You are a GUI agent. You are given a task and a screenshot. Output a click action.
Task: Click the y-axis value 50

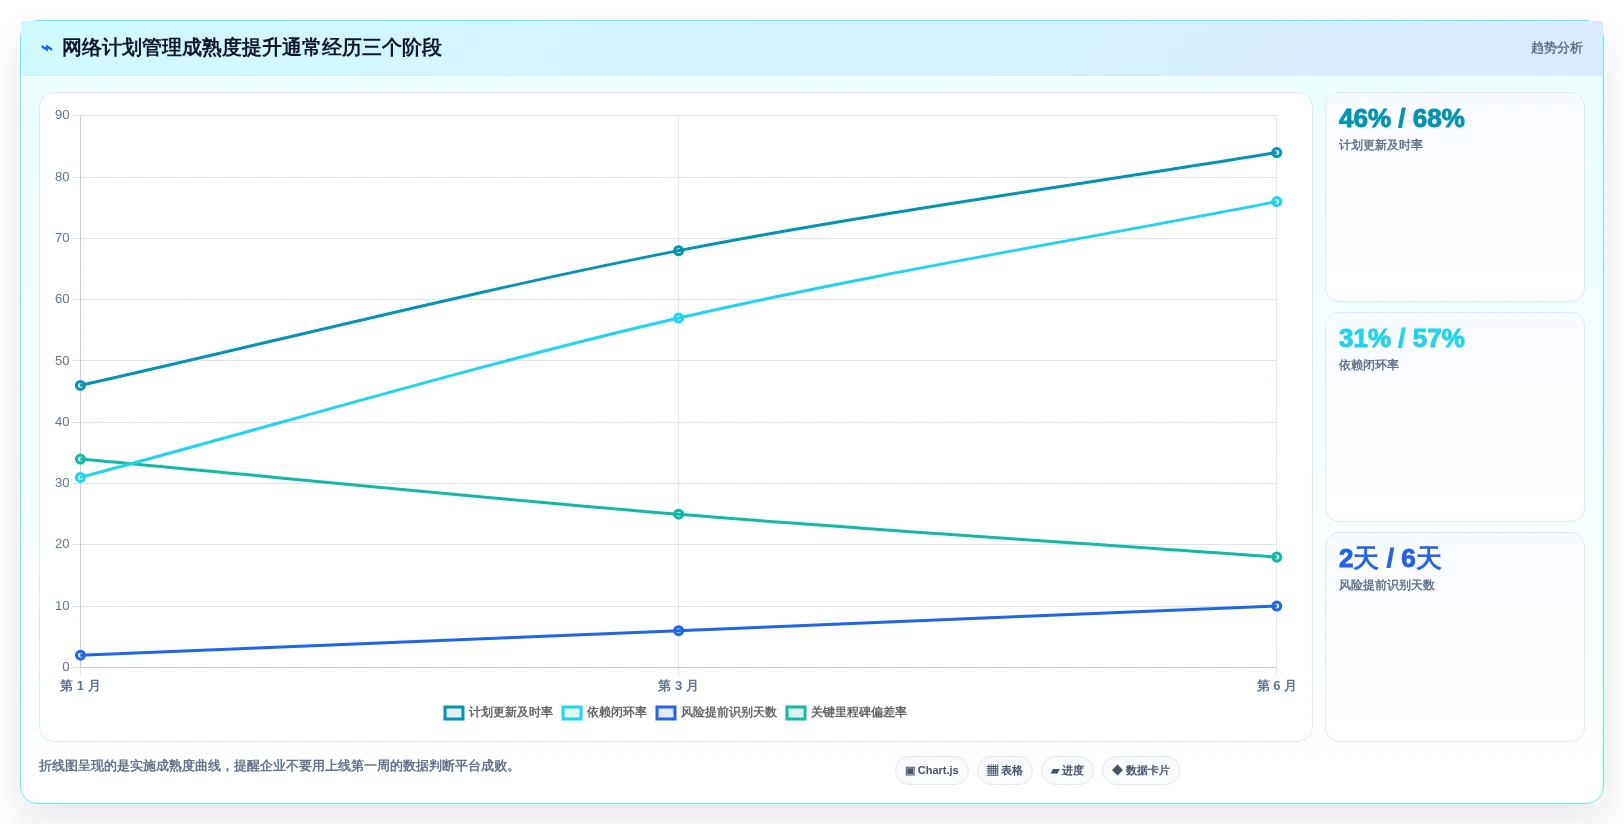coord(62,361)
